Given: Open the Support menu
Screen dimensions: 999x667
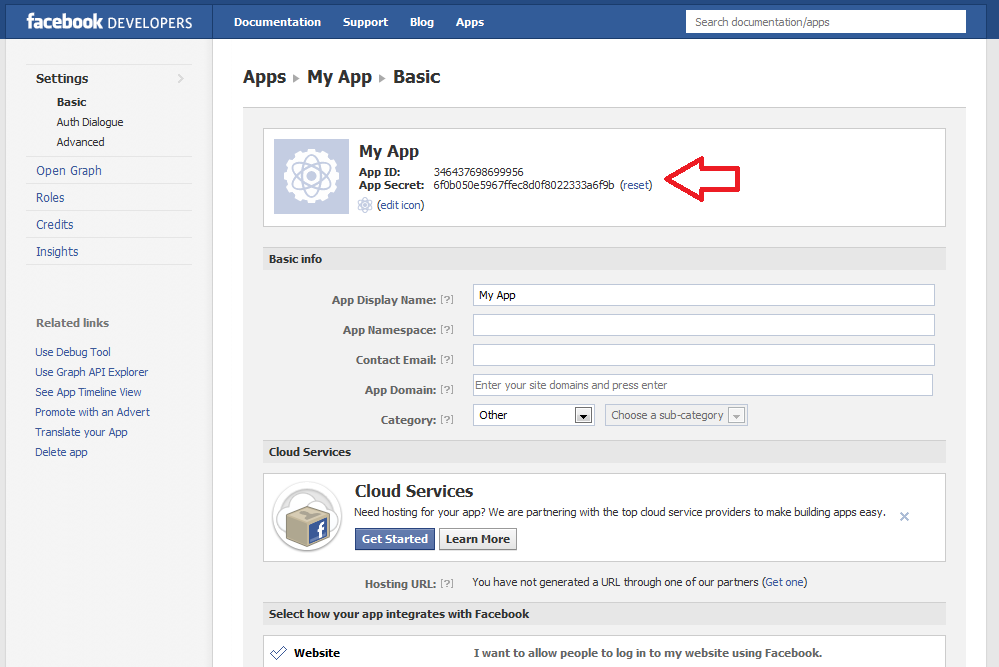Looking at the screenshot, I should (365, 22).
